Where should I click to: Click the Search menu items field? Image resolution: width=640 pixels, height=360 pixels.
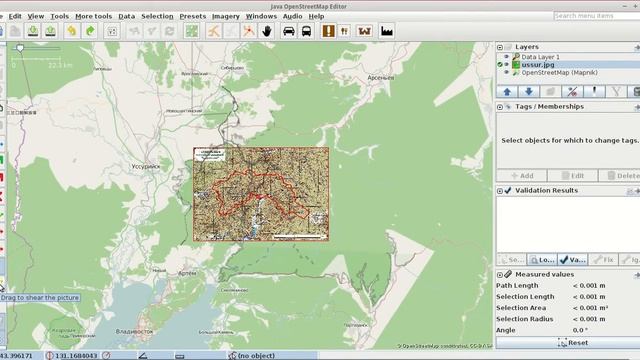[597, 16]
